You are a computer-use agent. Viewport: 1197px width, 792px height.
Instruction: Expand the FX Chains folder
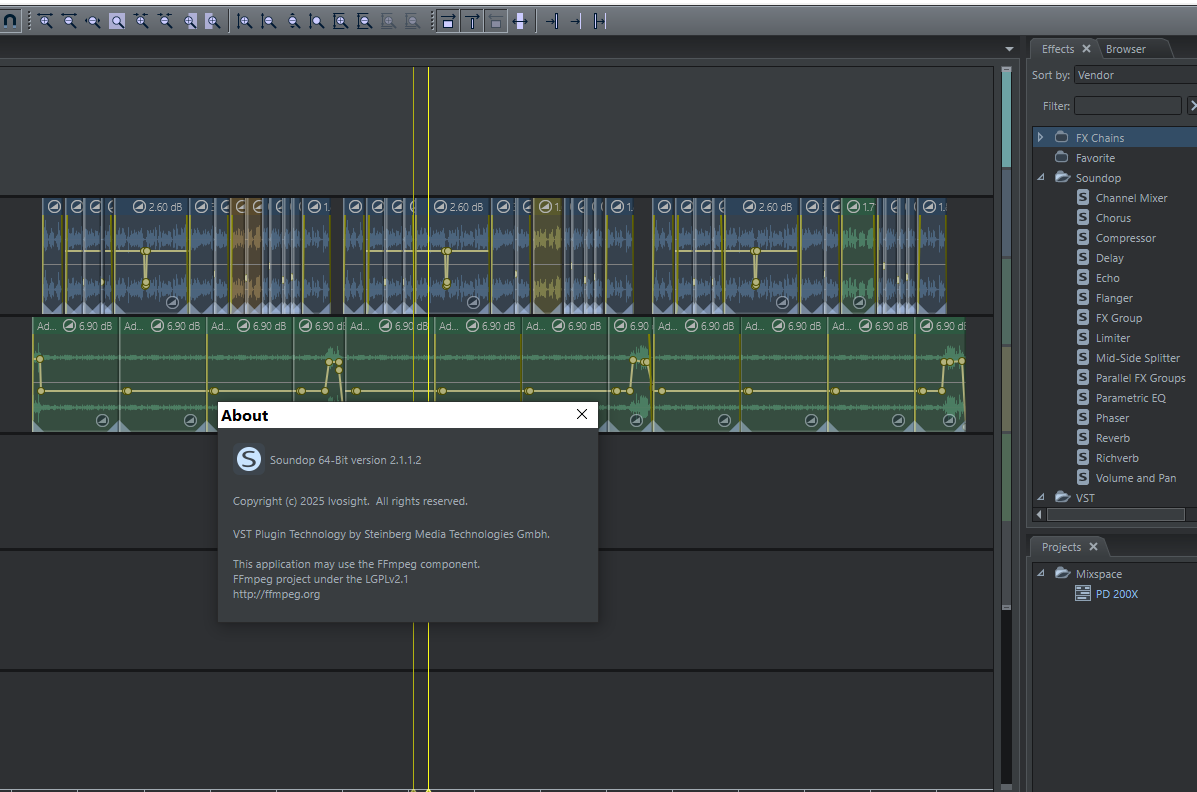point(1040,137)
